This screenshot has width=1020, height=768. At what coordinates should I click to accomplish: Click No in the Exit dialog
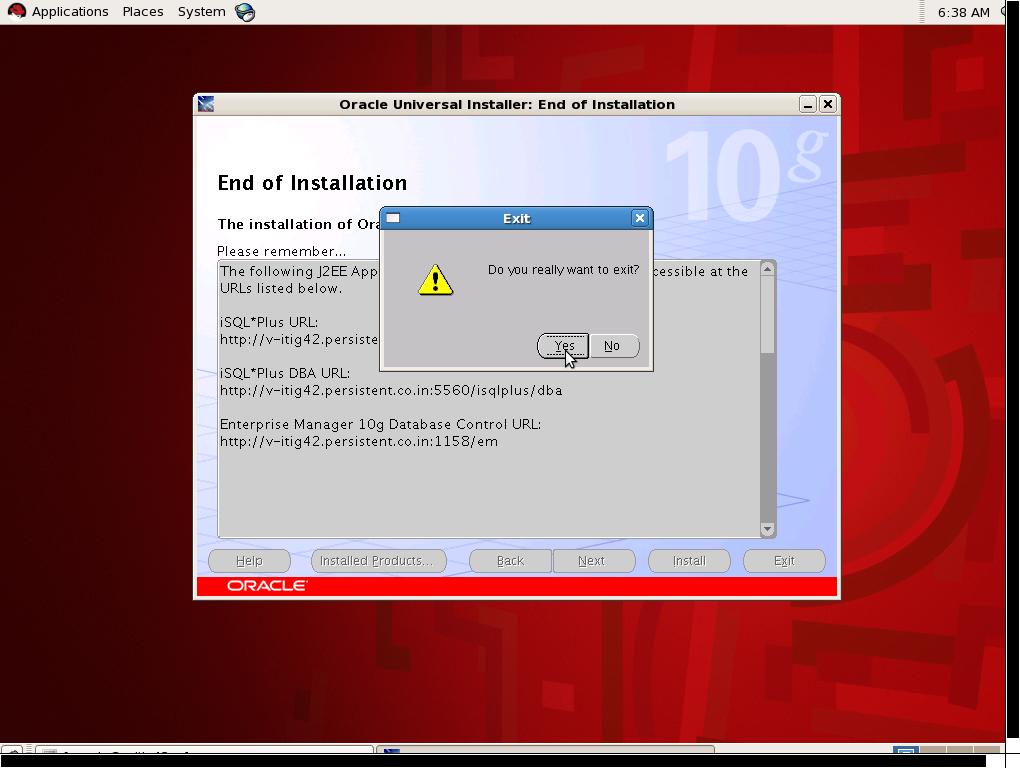[x=613, y=346]
